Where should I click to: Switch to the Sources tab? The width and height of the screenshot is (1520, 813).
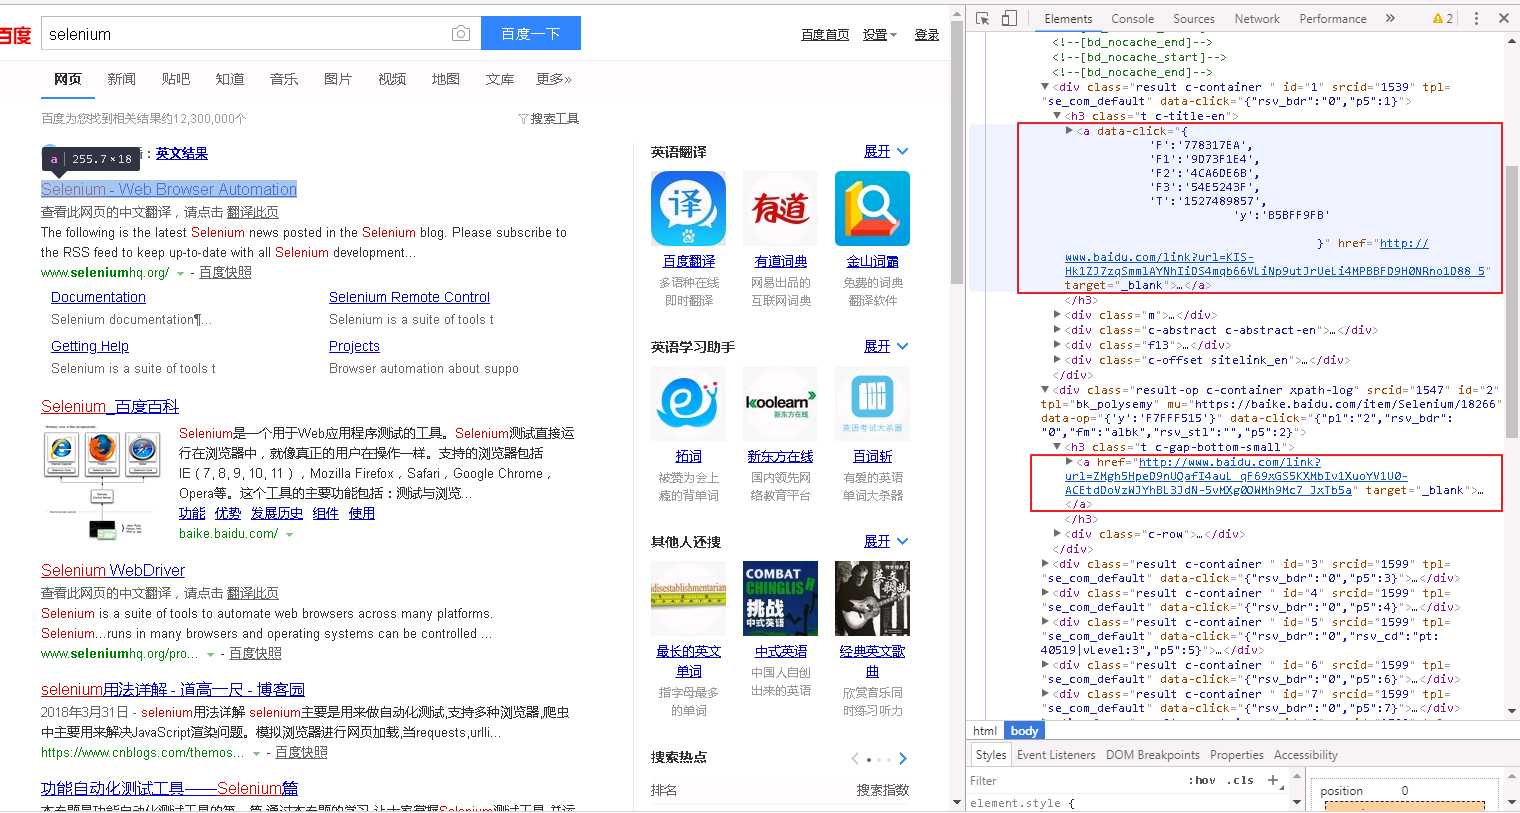(x=1193, y=18)
